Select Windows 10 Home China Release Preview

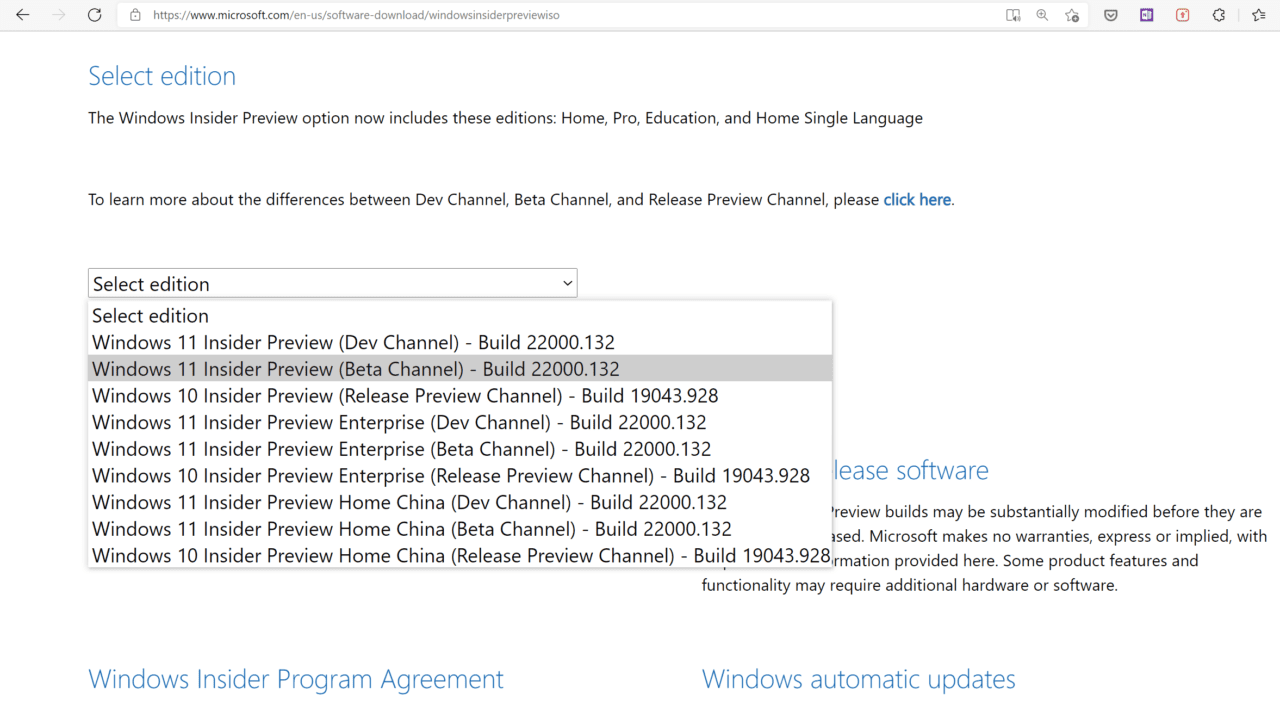pos(460,555)
